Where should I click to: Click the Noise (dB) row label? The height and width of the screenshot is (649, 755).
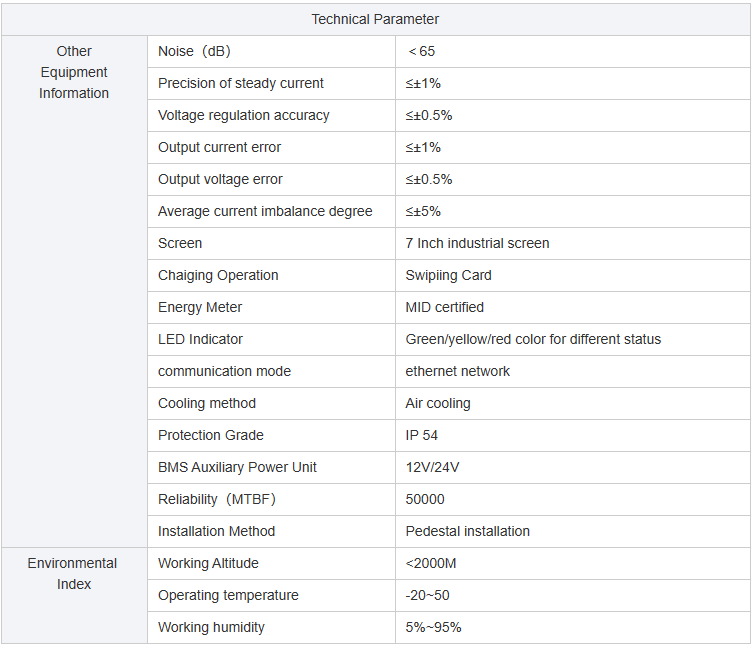coord(194,51)
